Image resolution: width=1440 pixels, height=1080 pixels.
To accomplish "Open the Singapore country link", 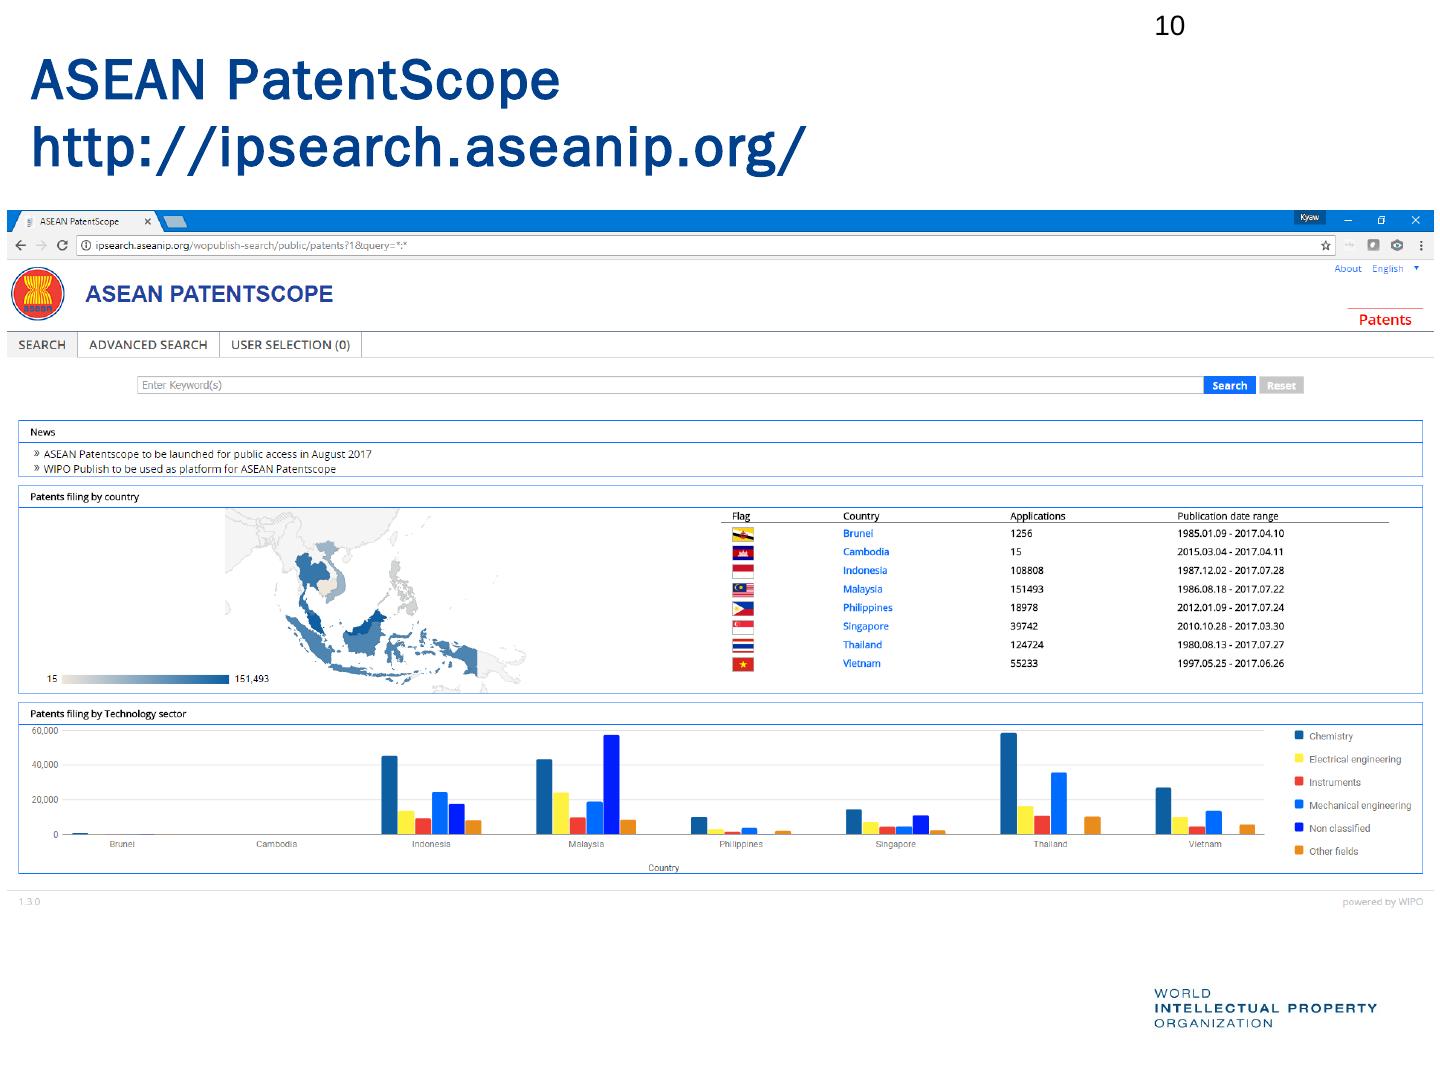I will (866, 626).
